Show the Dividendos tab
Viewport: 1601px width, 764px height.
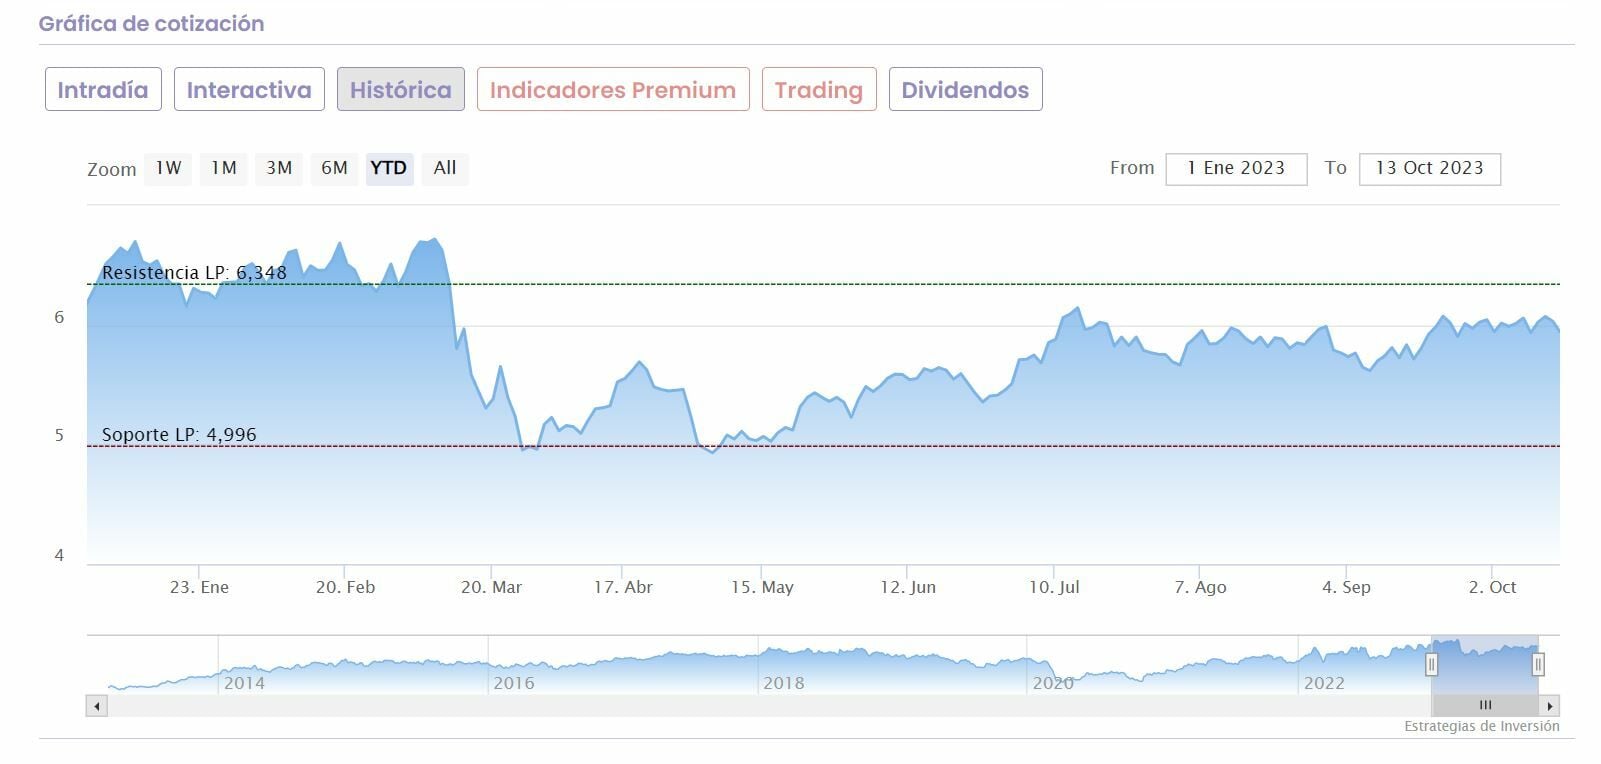coord(965,90)
